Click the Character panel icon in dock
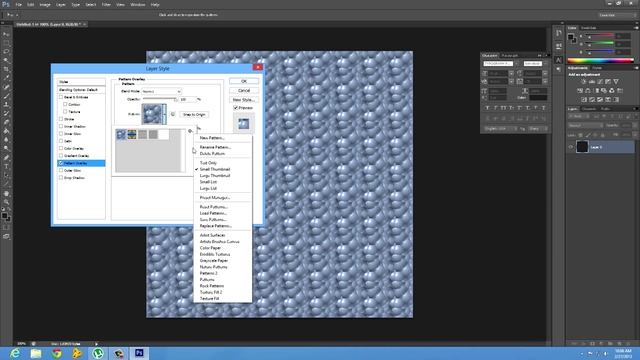Viewport: 640px width, 360px height. click(558, 60)
